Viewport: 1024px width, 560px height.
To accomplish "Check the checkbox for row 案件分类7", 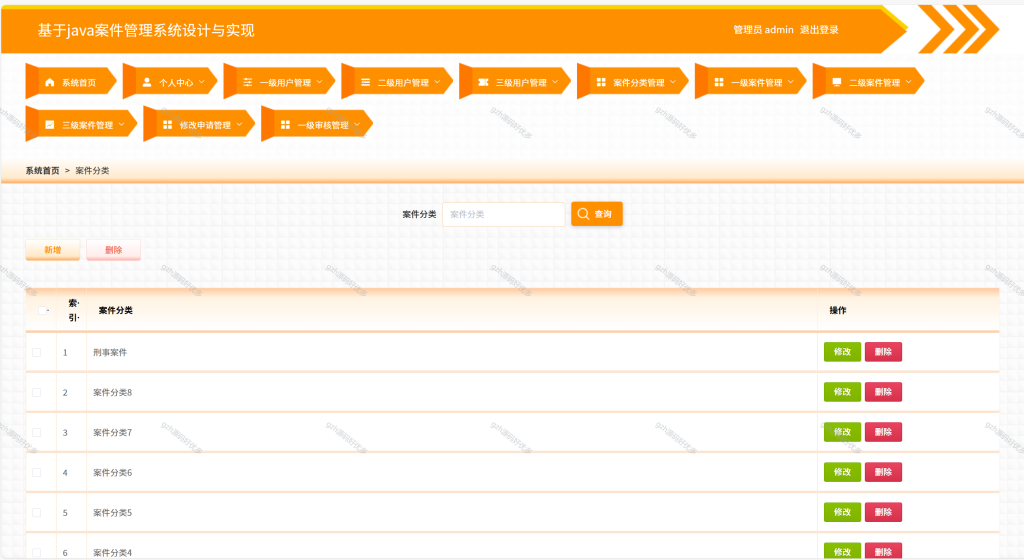I will pos(37,433).
